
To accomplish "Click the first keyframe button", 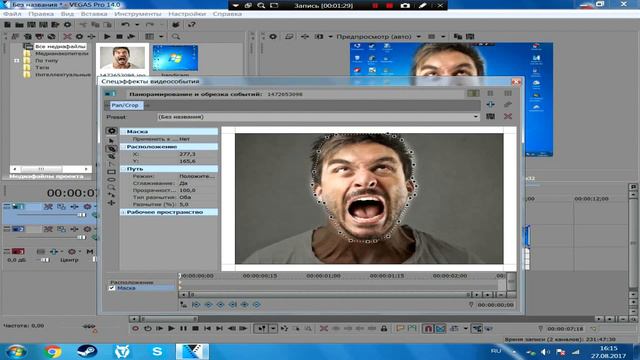I will coord(196,304).
